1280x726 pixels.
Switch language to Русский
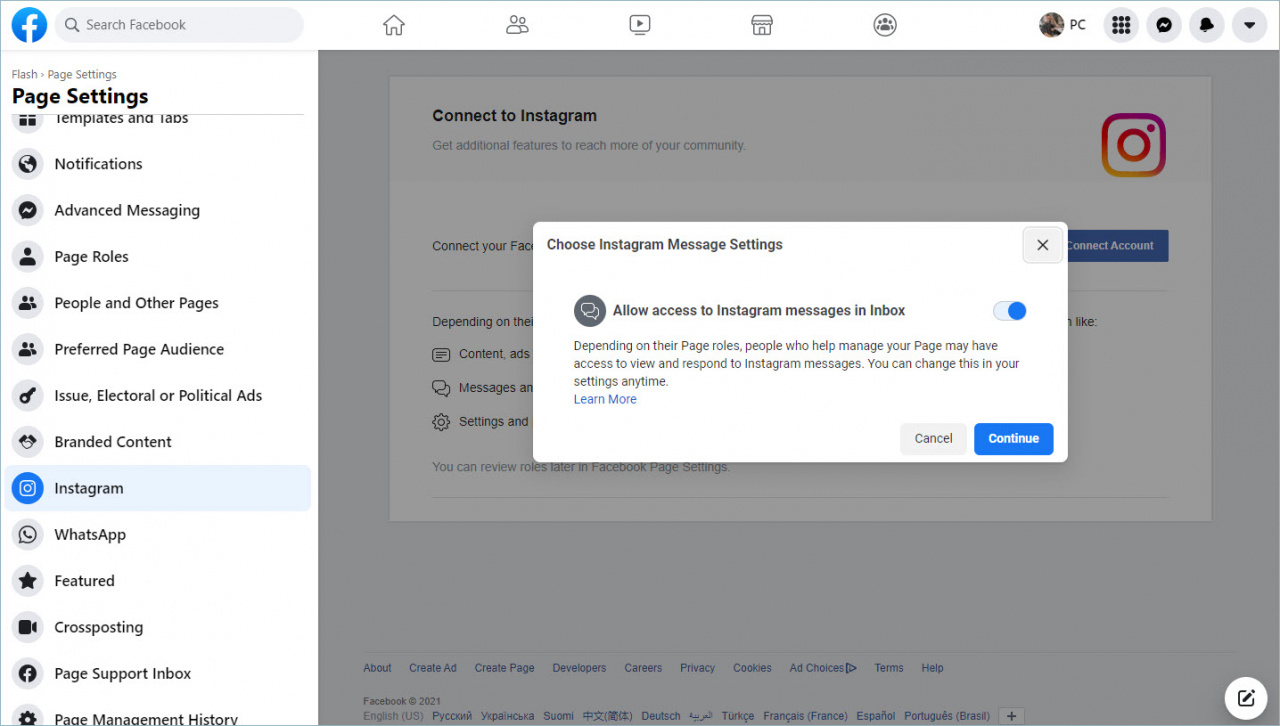452,716
